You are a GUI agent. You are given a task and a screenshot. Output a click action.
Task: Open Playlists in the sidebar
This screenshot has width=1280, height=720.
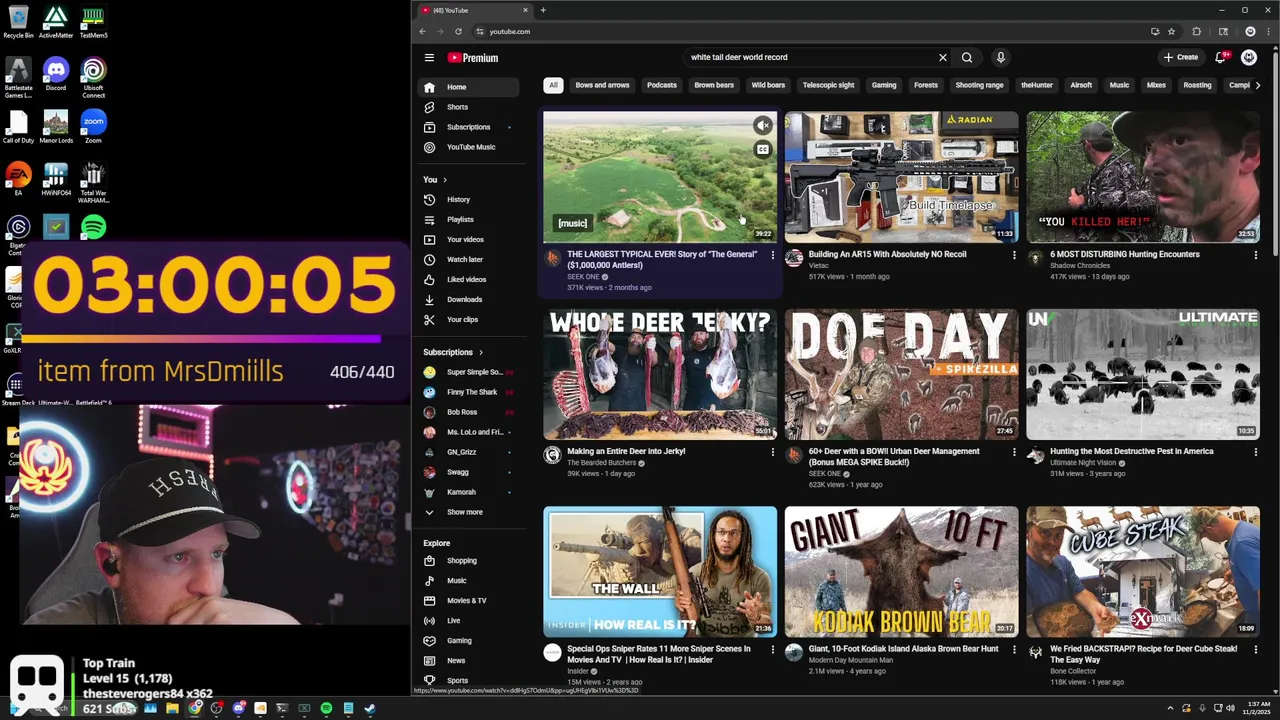tap(470, 220)
